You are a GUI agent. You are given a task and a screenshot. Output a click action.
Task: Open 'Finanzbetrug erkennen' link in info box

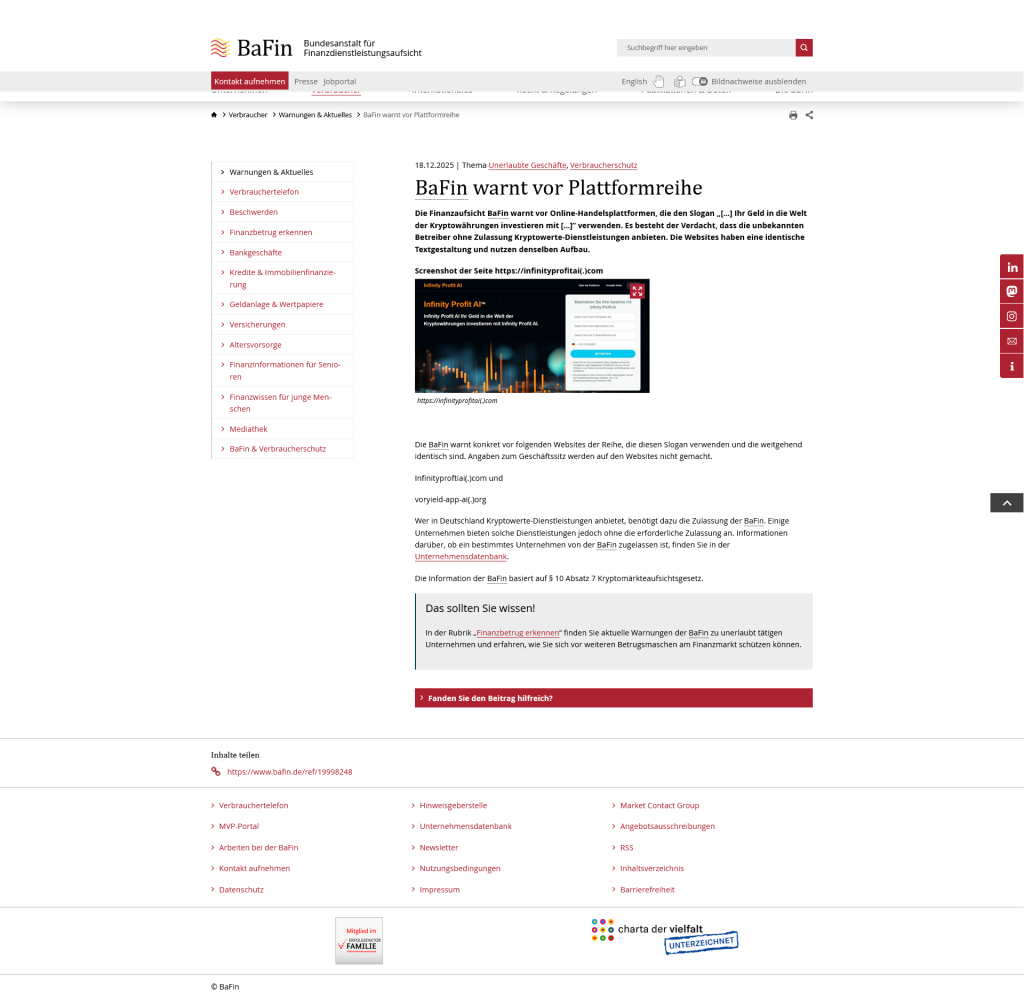point(518,632)
